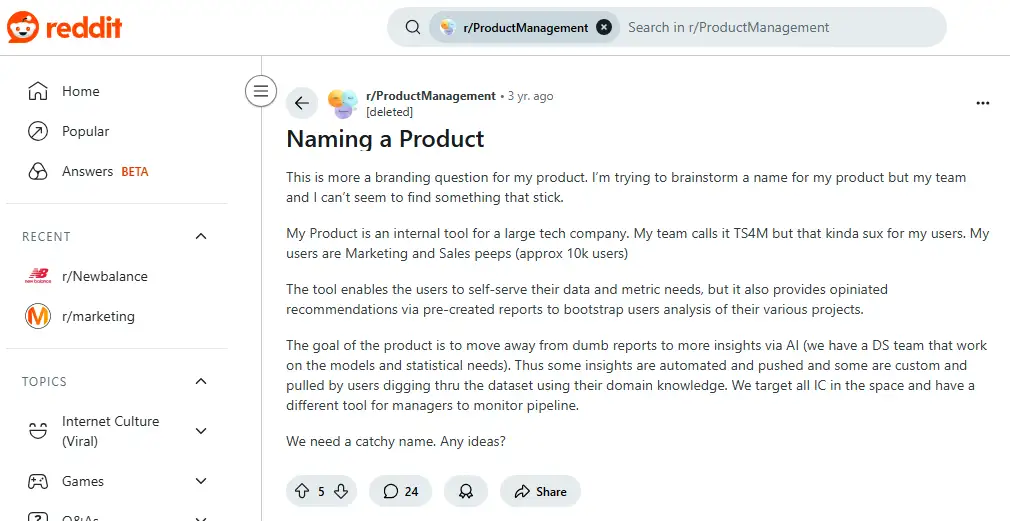This screenshot has height=521, width=1010.
Task: Remove r/ProductManagement search filter
Action: tap(604, 27)
